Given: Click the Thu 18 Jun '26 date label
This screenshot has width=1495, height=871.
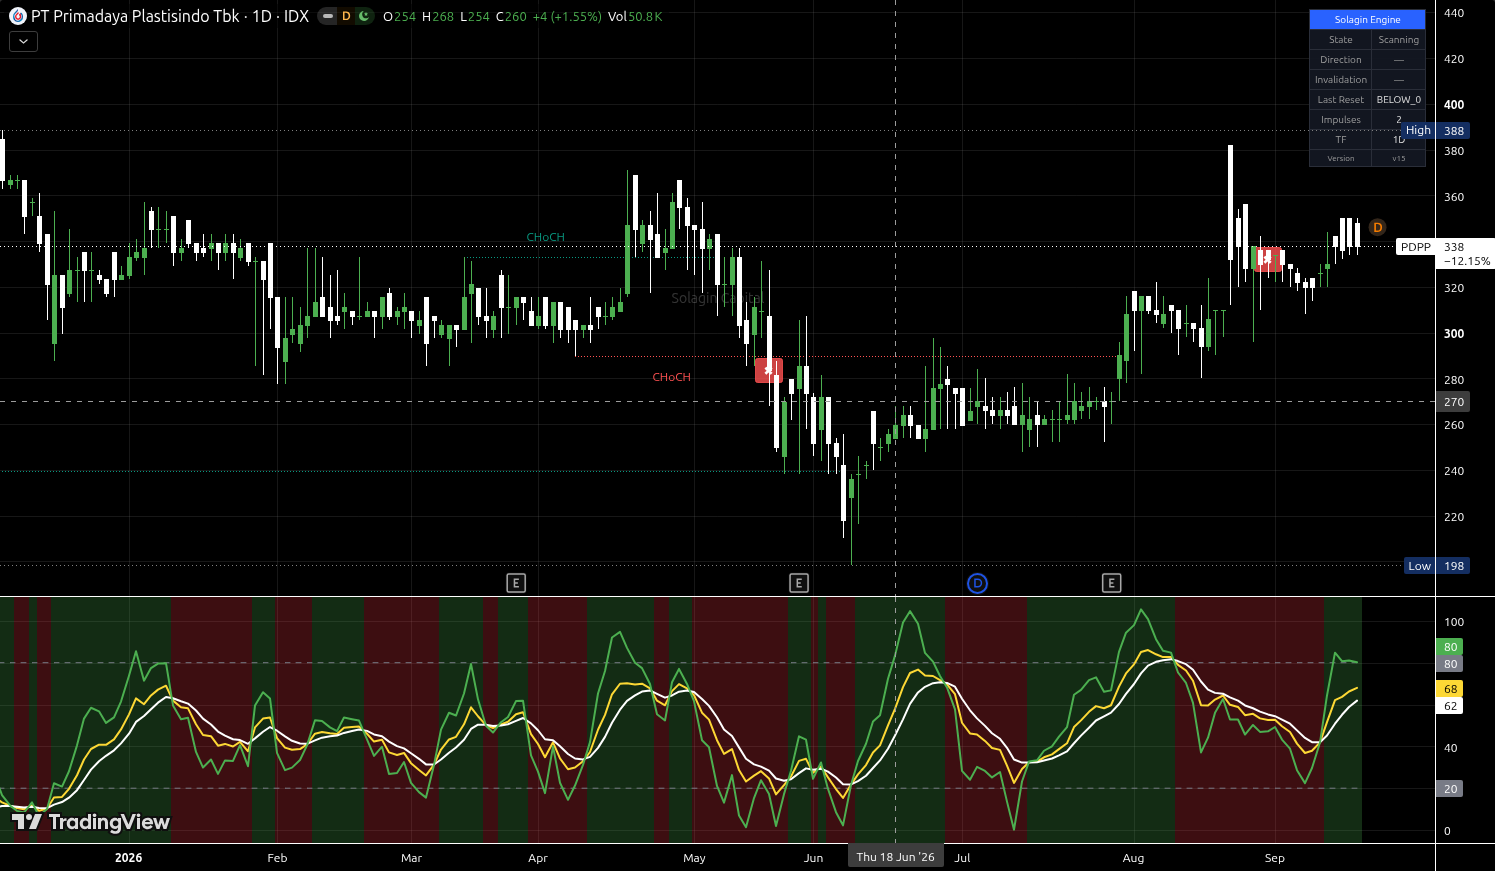Looking at the screenshot, I should click(895, 857).
